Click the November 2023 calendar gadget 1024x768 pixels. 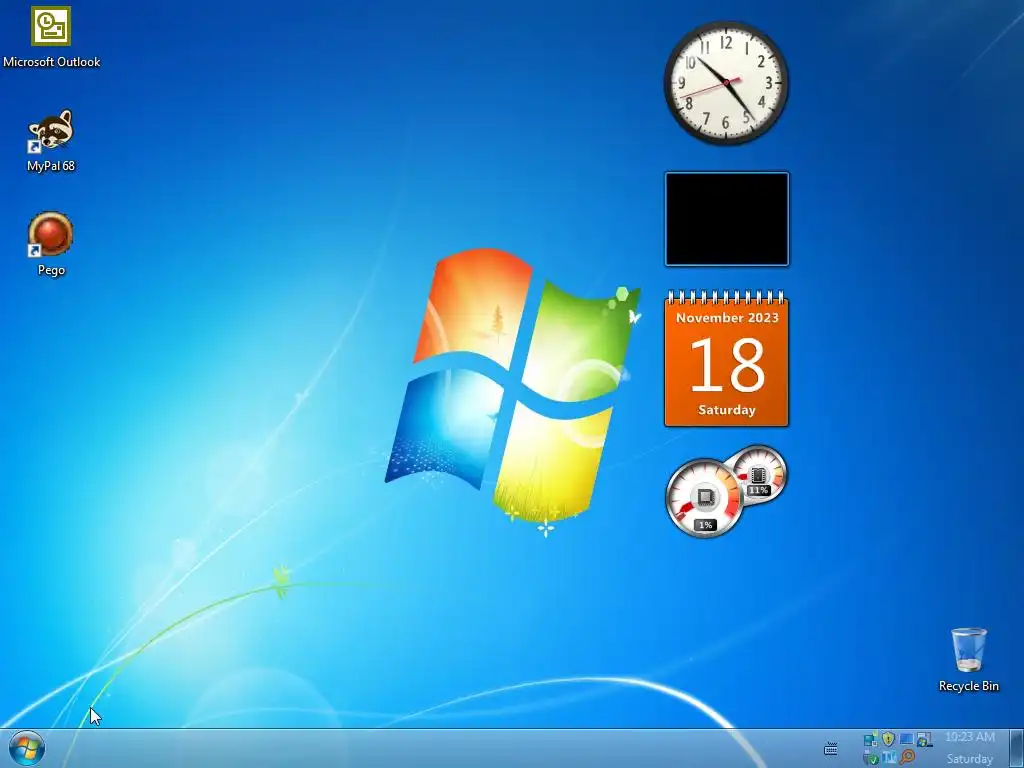[x=726, y=359]
